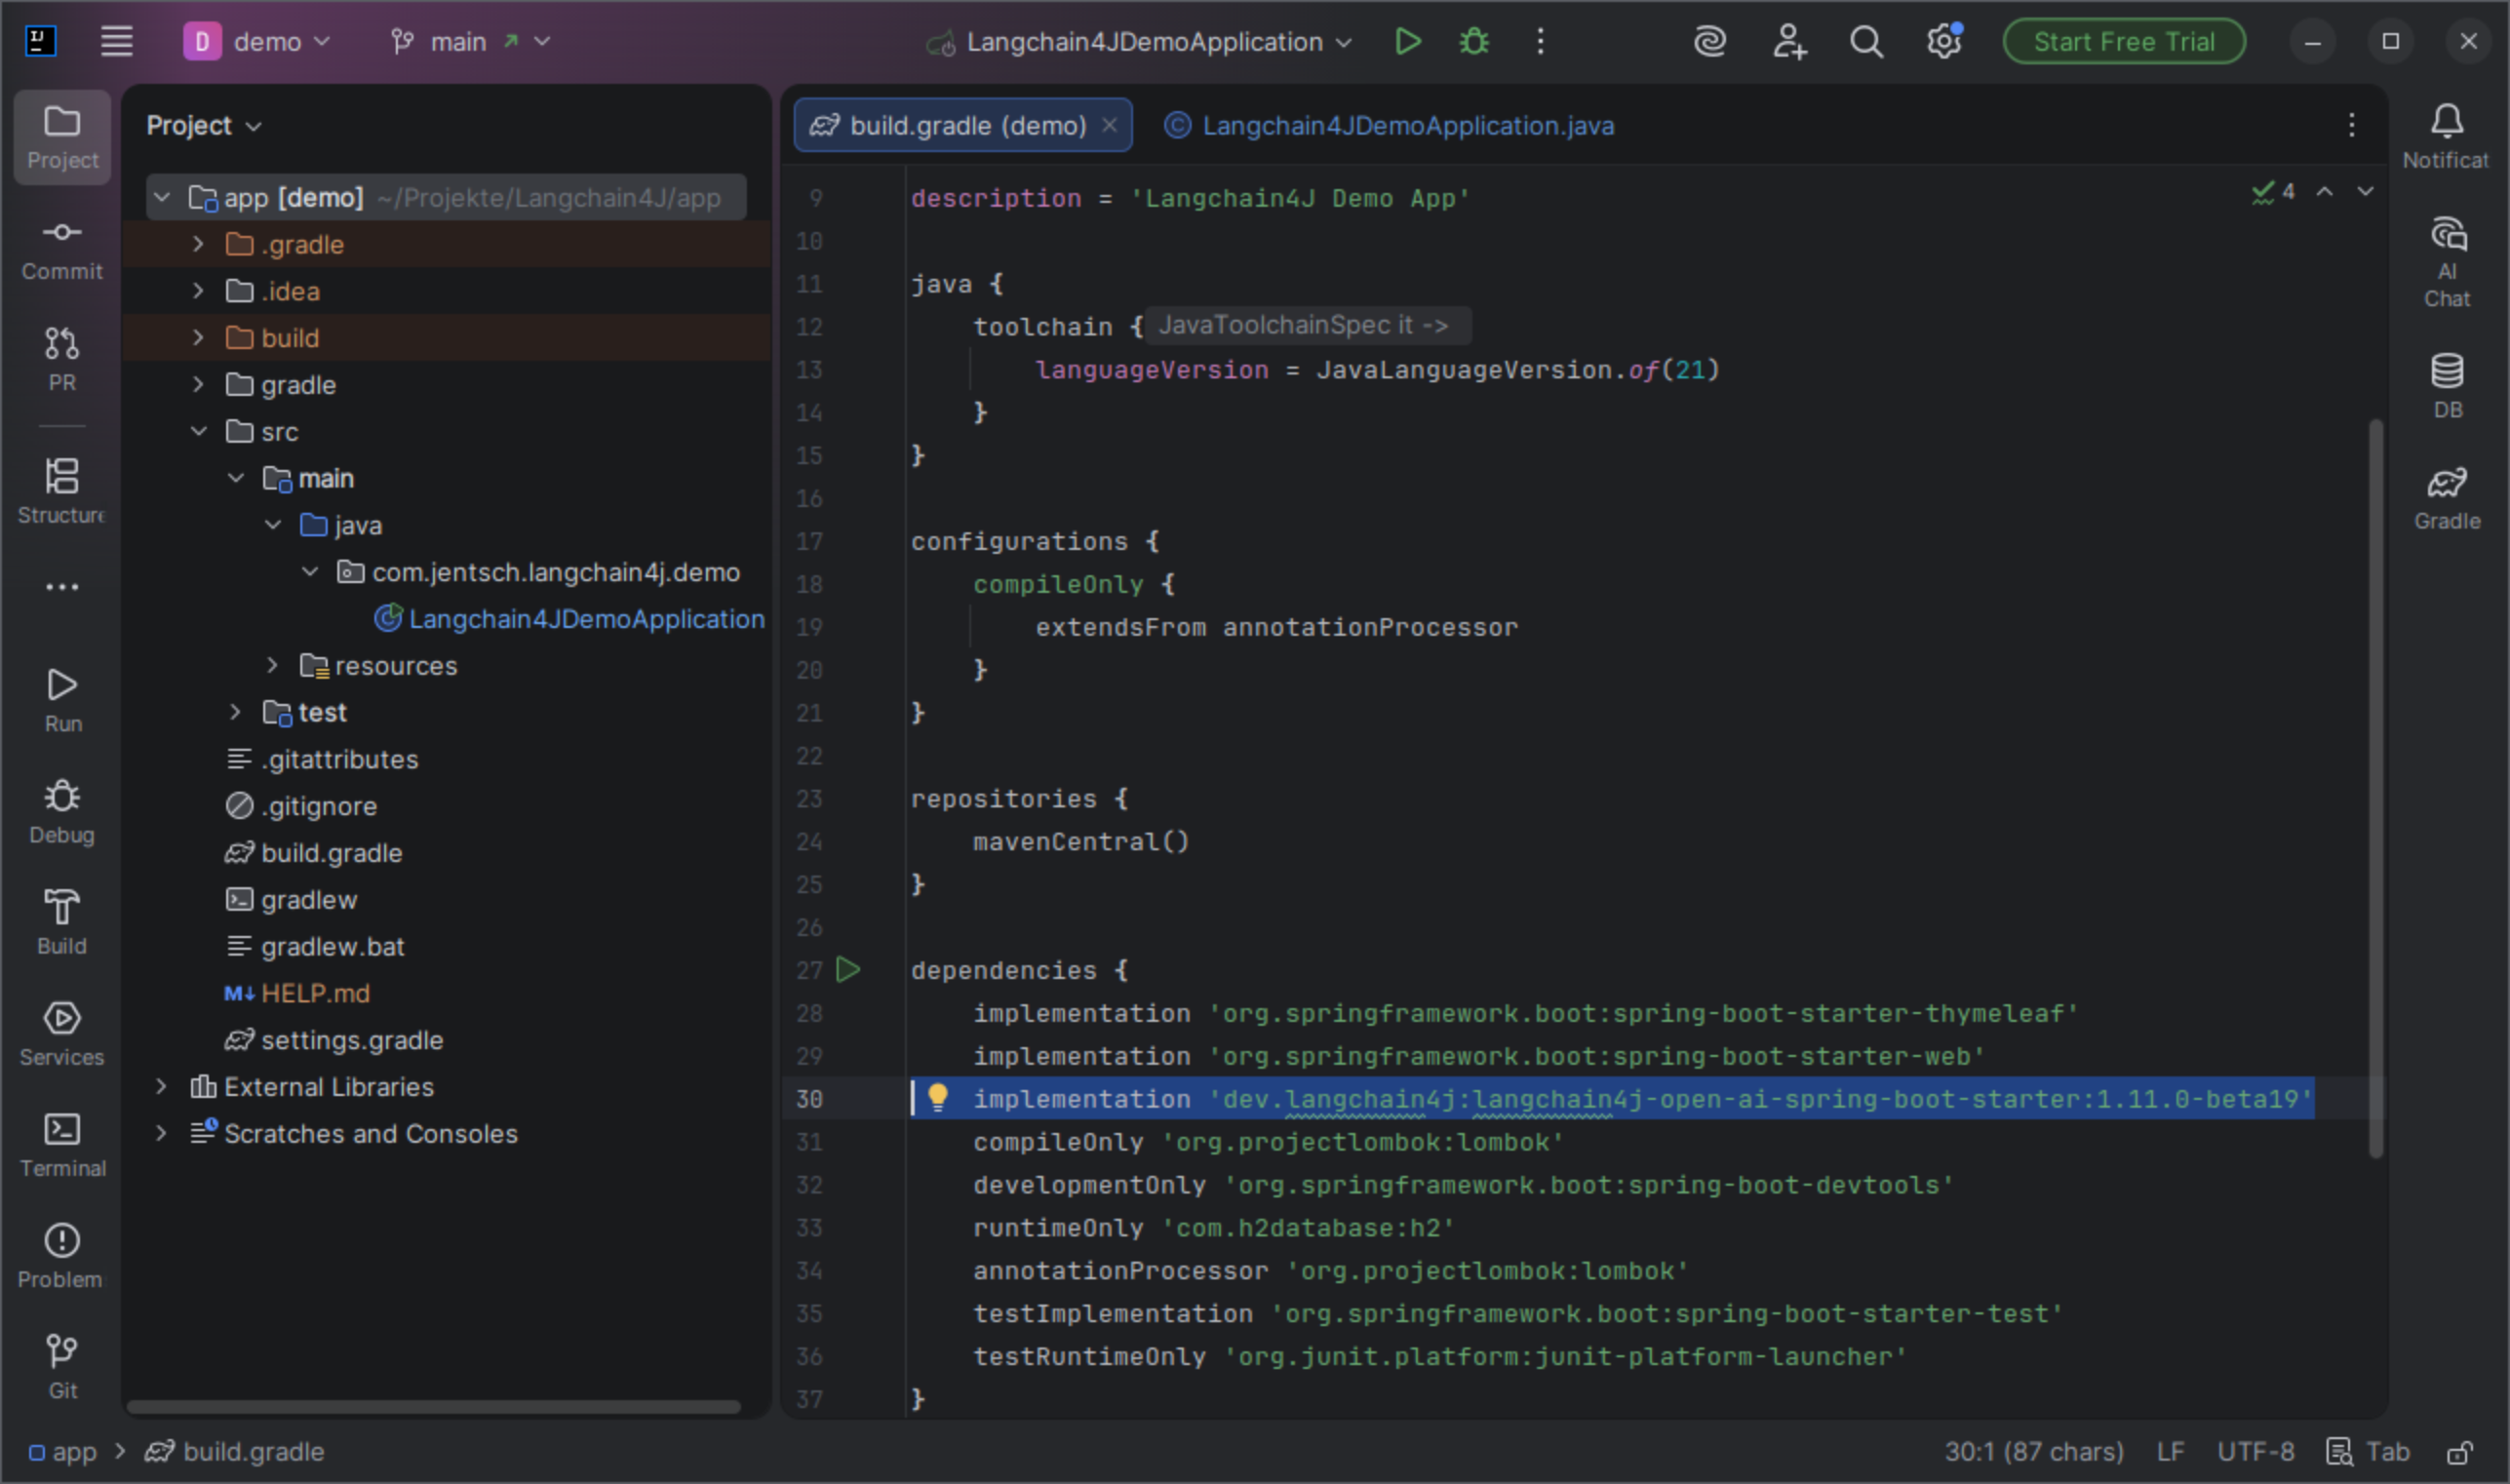Viewport: 2510px width, 1484px height.
Task: Click the Debug bug icon in toolbar
Action: click(x=1474, y=42)
